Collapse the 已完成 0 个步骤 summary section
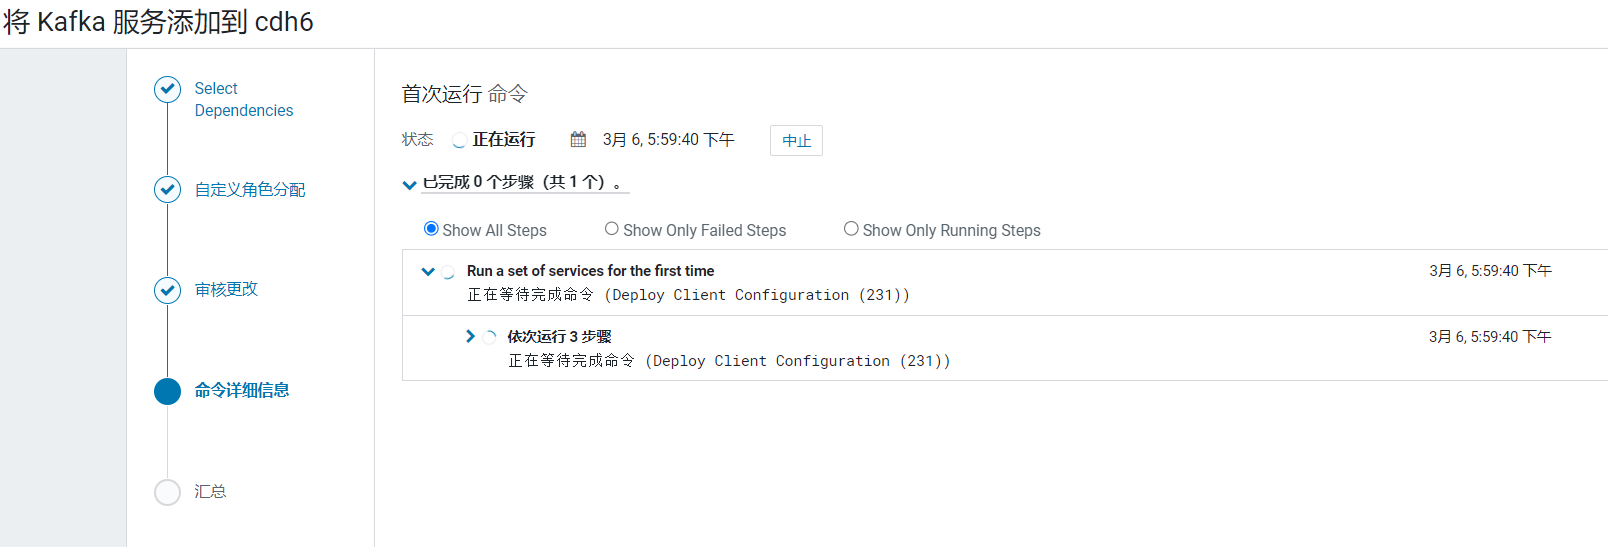 point(409,184)
